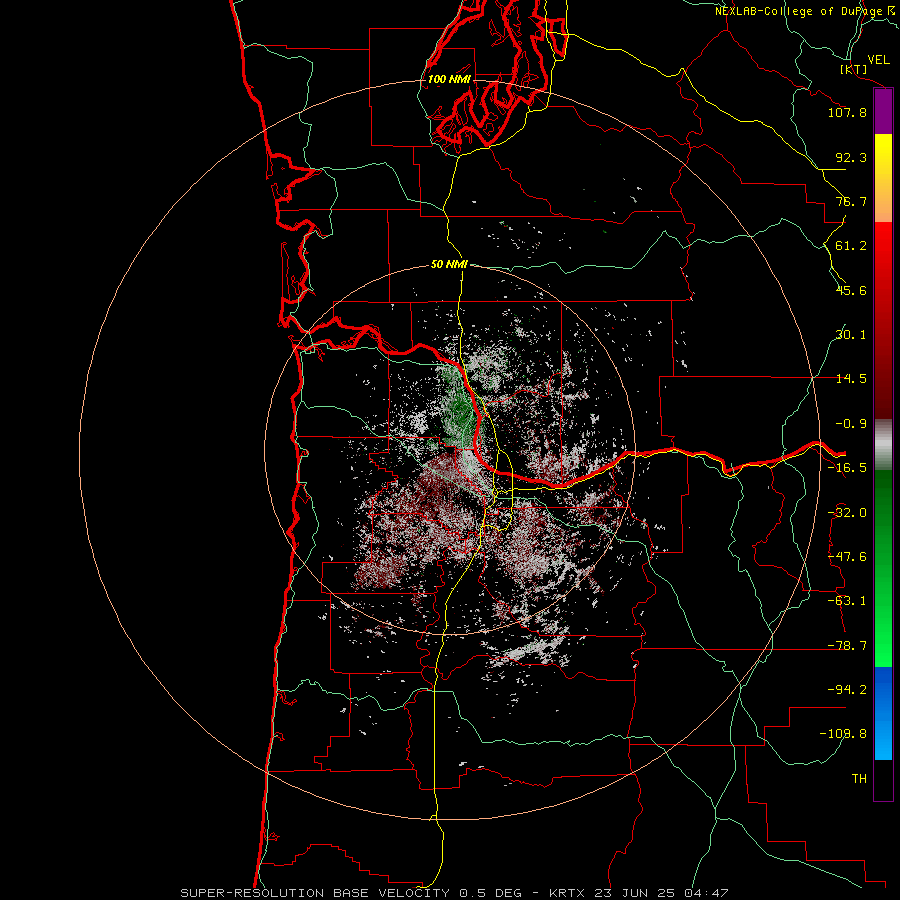
Task: Click the -63.1 velocity scale value
Action: (x=847, y=601)
